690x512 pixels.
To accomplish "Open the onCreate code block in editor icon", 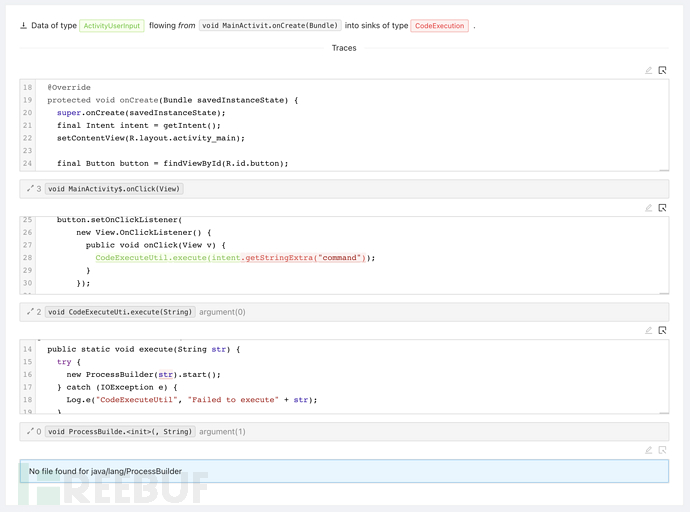I will pyautogui.click(x=662, y=71).
